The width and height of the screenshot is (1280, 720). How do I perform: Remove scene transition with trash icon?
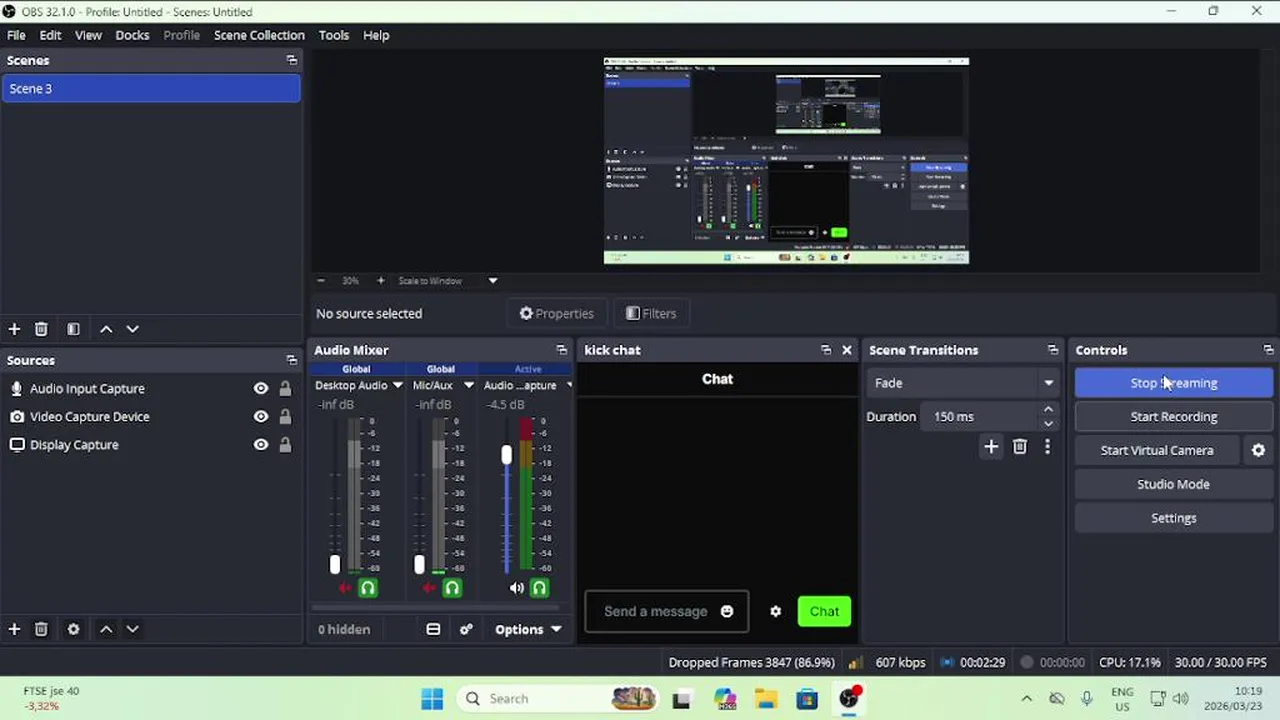coord(1020,447)
